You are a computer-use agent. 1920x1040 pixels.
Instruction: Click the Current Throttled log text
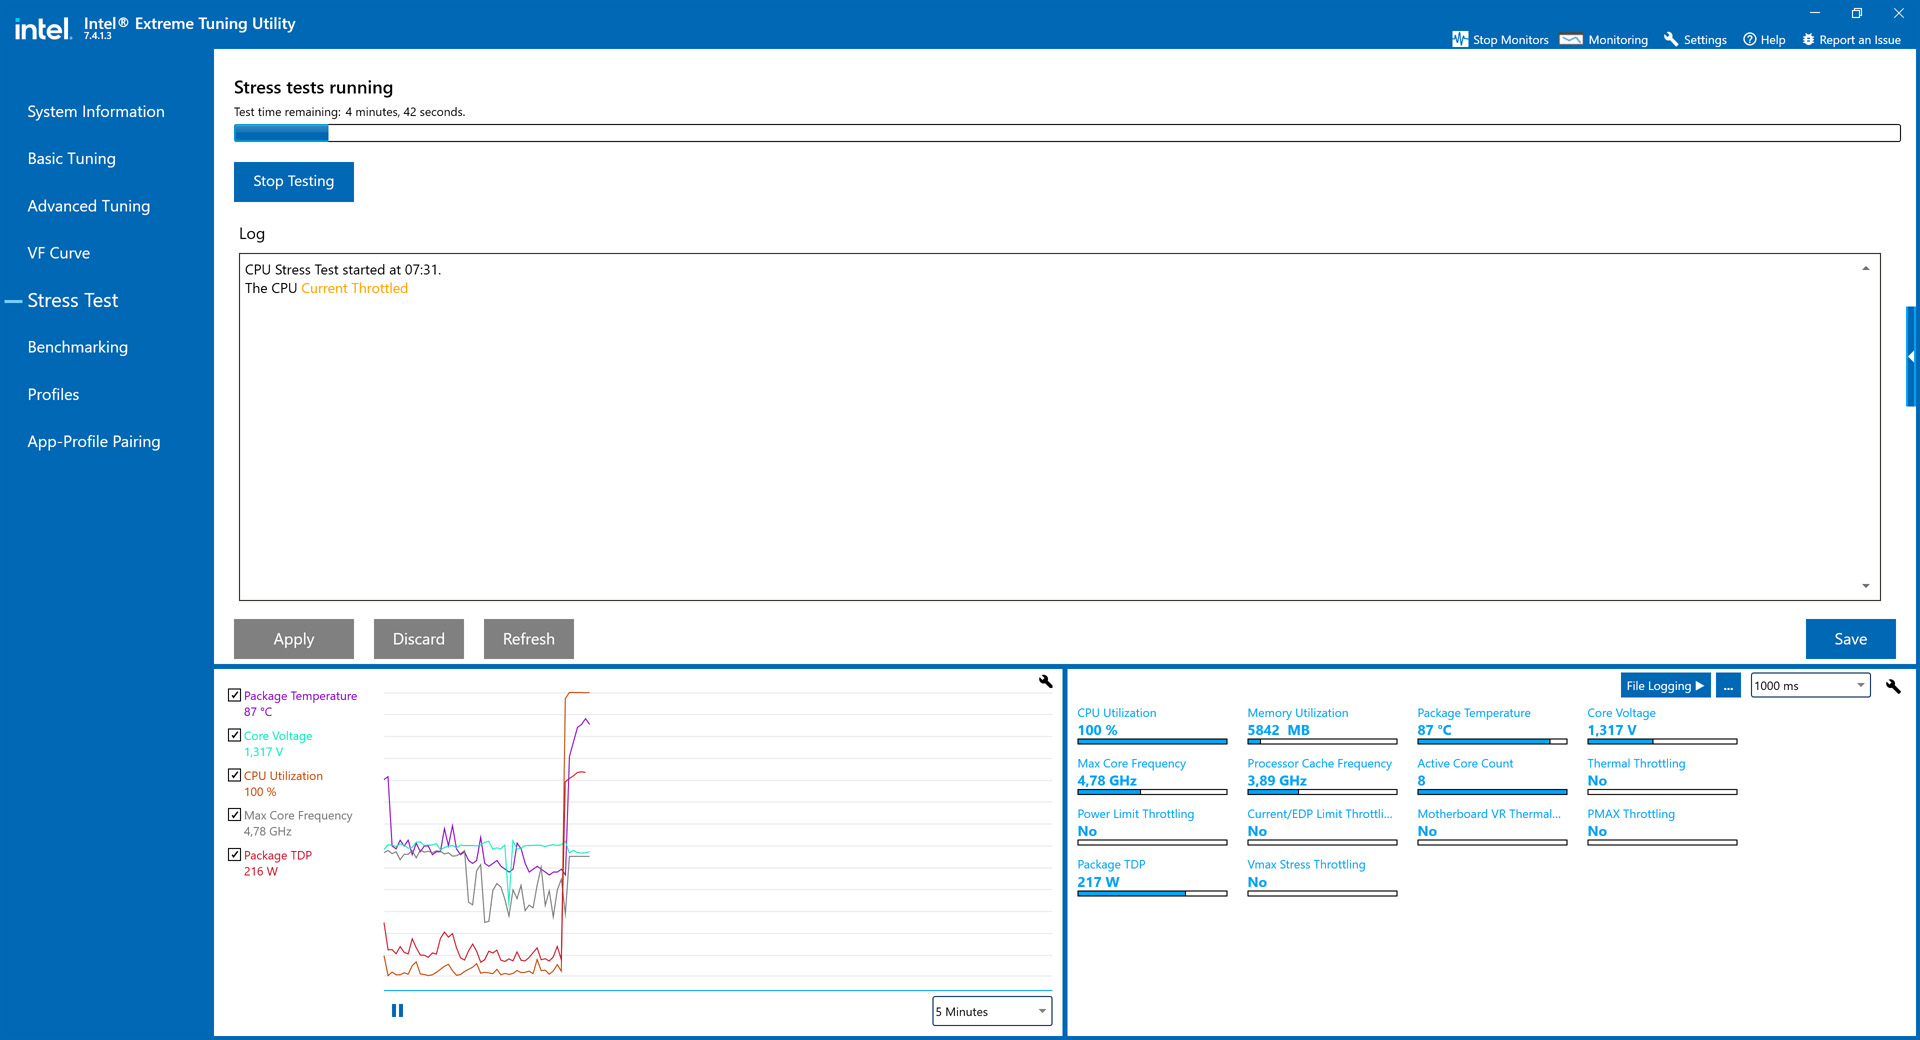coord(355,288)
